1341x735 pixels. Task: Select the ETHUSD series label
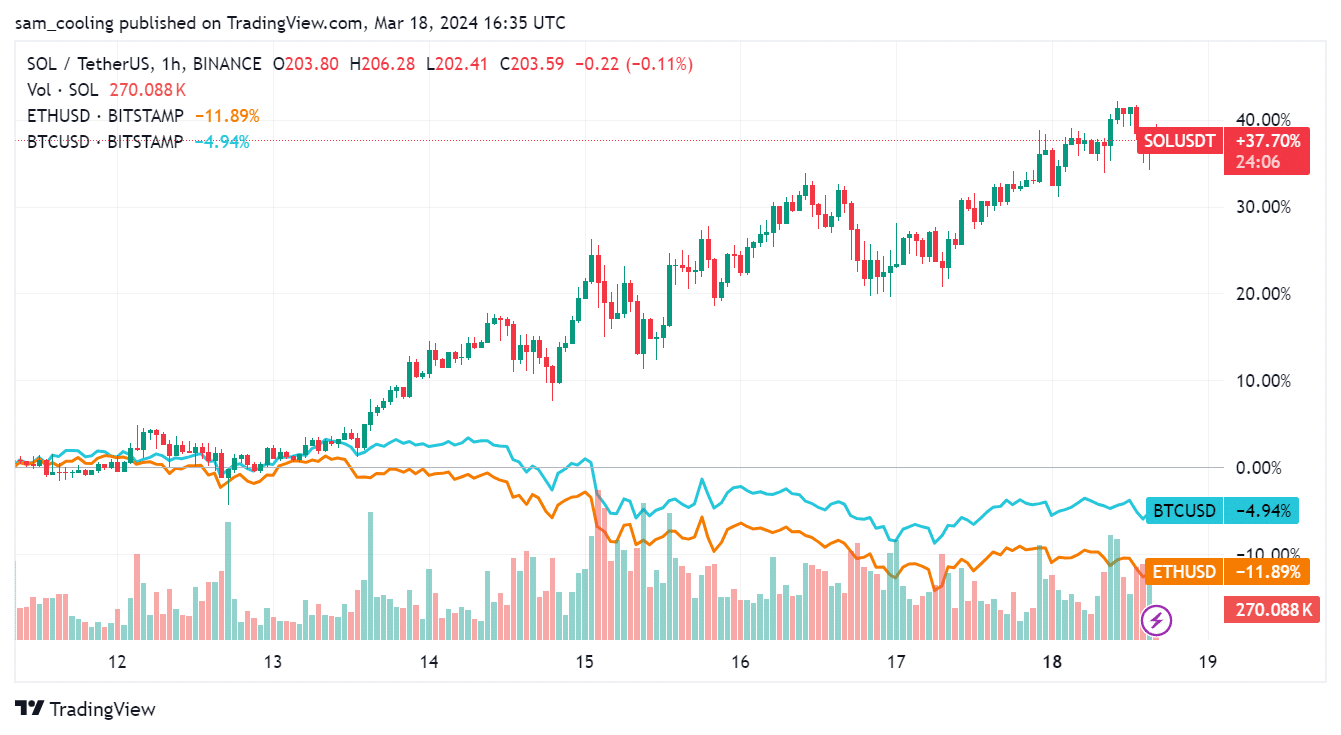coord(1185,572)
